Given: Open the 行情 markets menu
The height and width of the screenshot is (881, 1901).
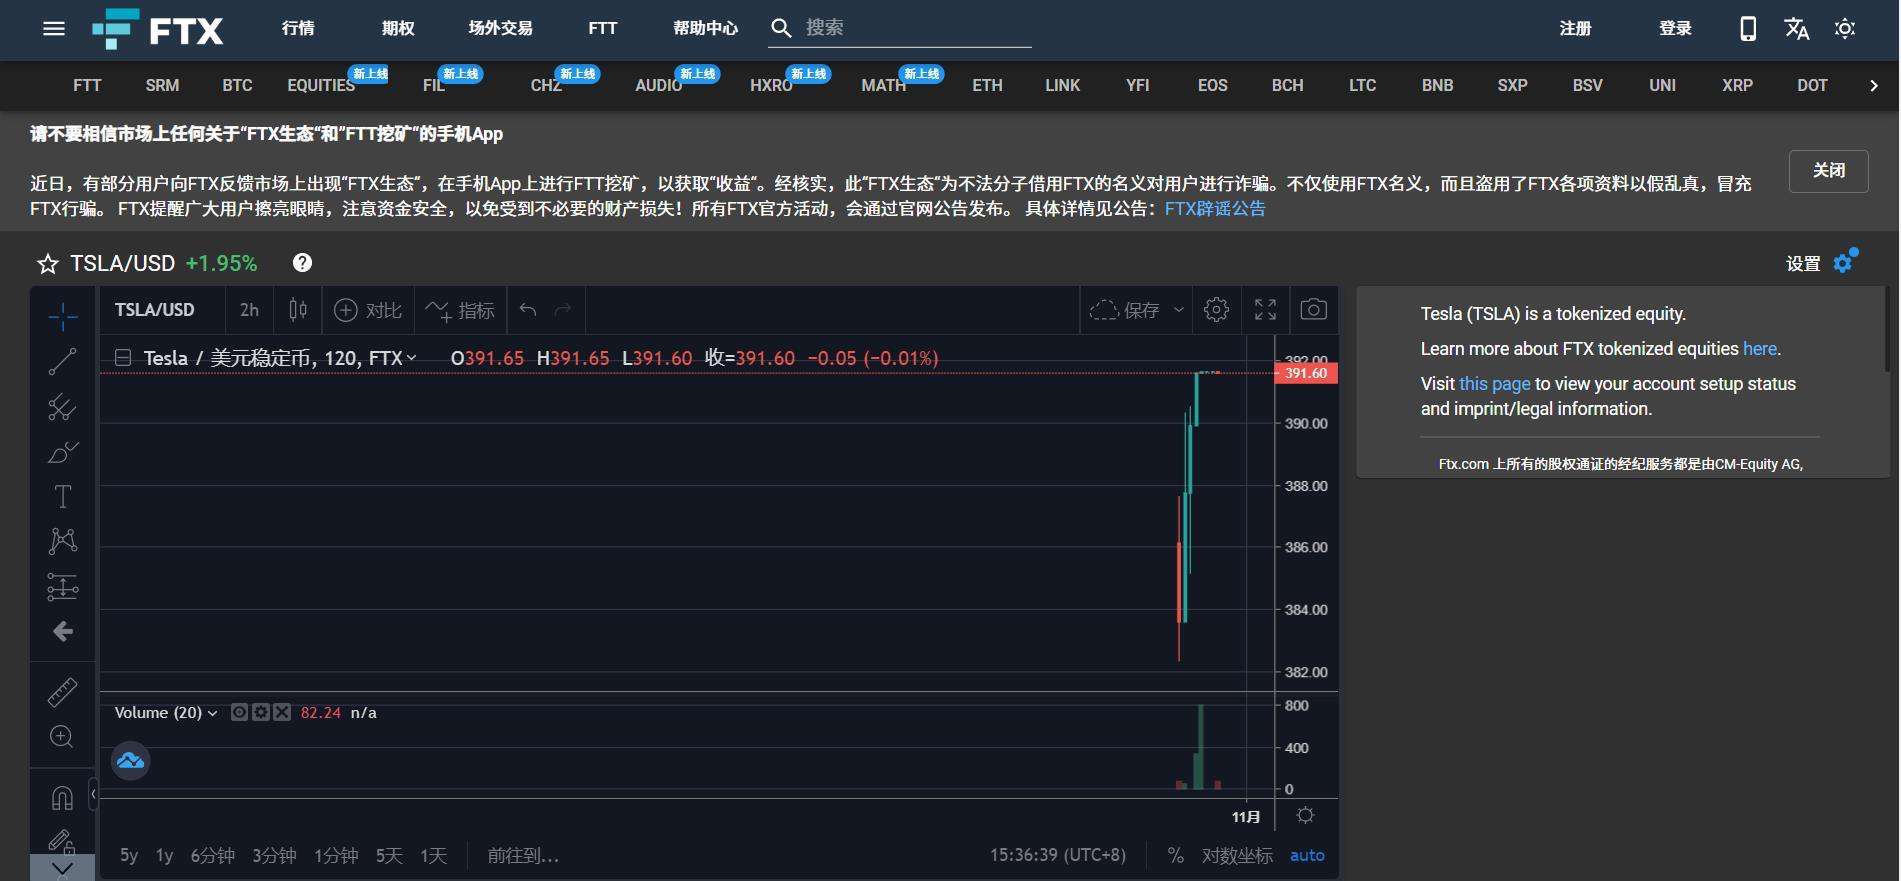Looking at the screenshot, I should click(x=298, y=28).
